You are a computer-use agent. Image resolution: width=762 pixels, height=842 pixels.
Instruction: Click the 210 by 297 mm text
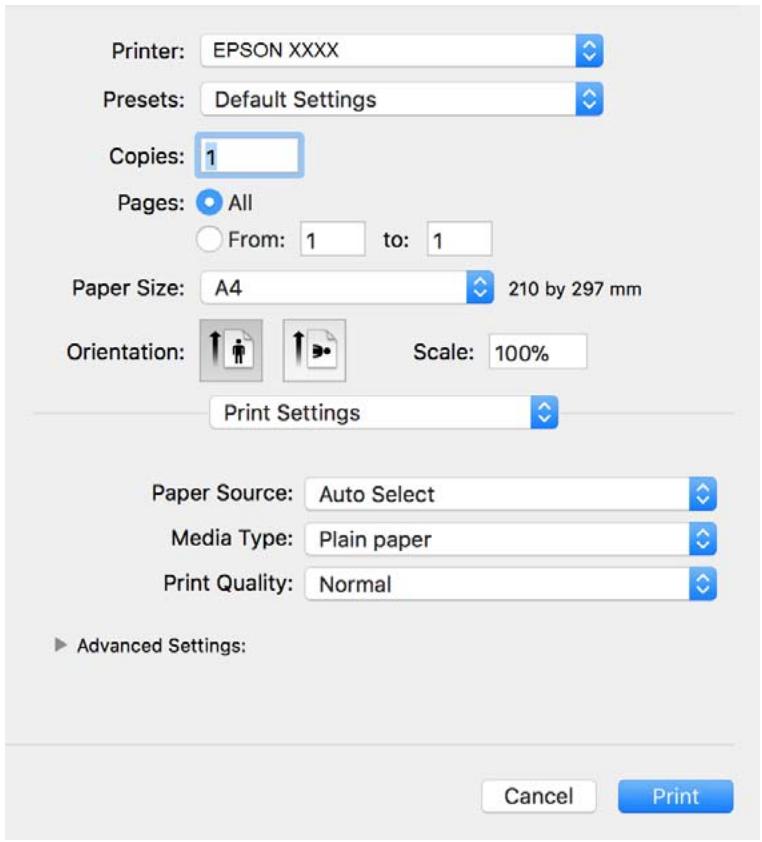pyautogui.click(x=575, y=289)
